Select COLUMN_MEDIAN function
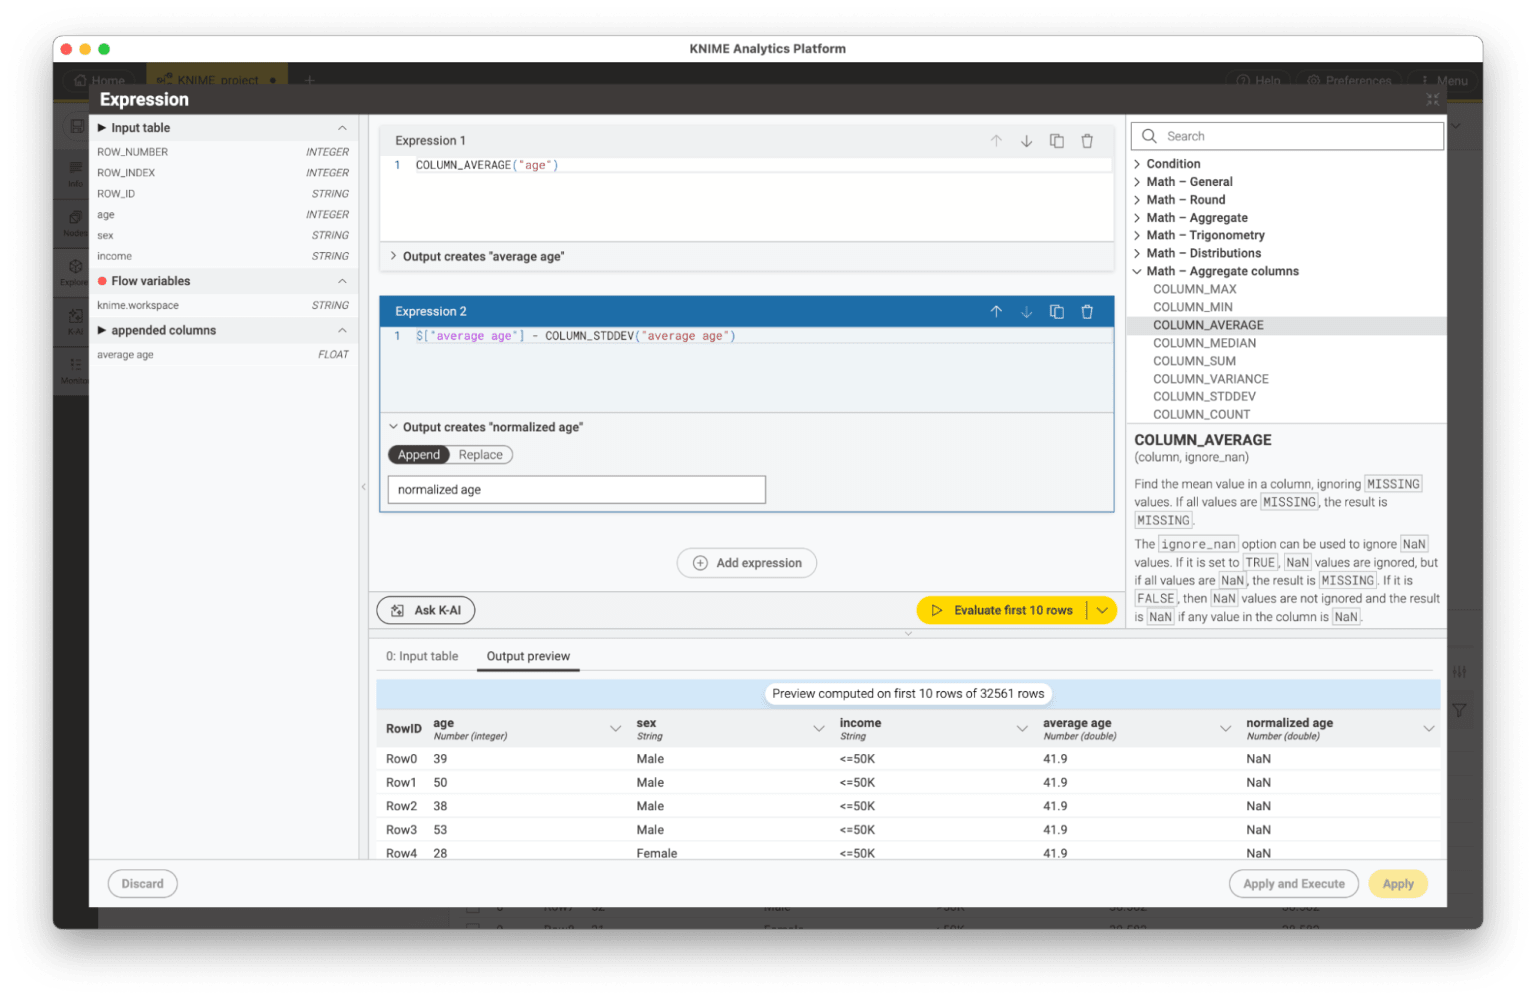 (x=1204, y=343)
